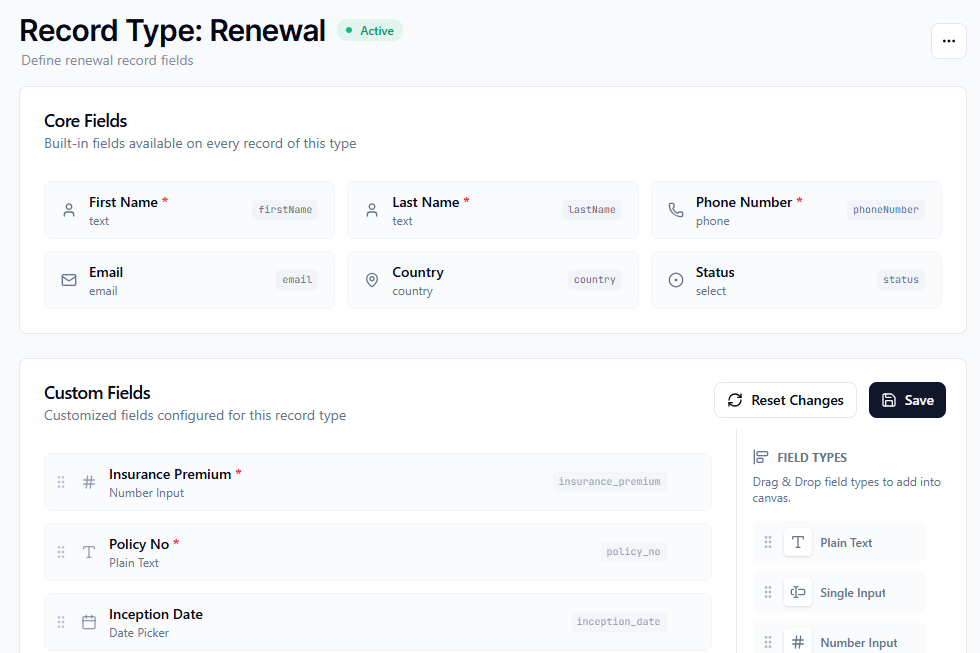The height and width of the screenshot is (653, 980).
Task: Click the Custom Fields heading
Action: (x=97, y=393)
